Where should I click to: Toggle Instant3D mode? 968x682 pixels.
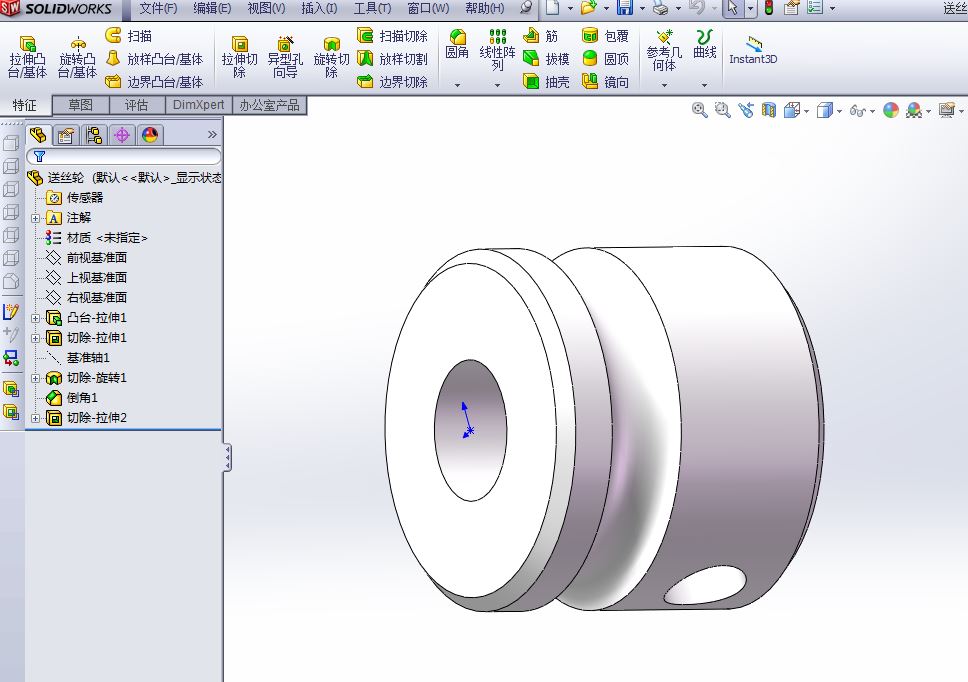coord(753,51)
